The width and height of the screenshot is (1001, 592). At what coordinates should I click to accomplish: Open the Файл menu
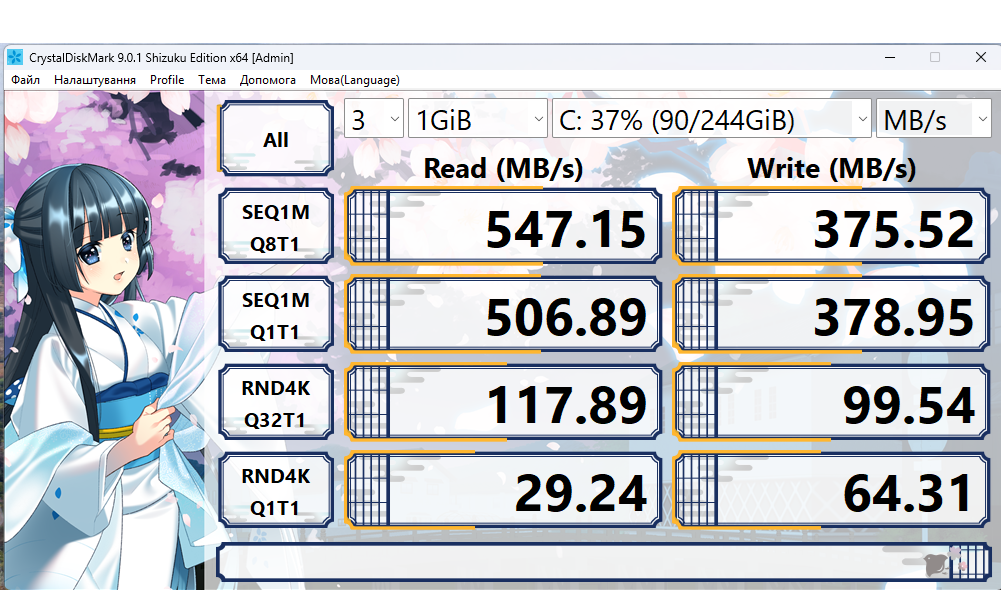tap(26, 80)
